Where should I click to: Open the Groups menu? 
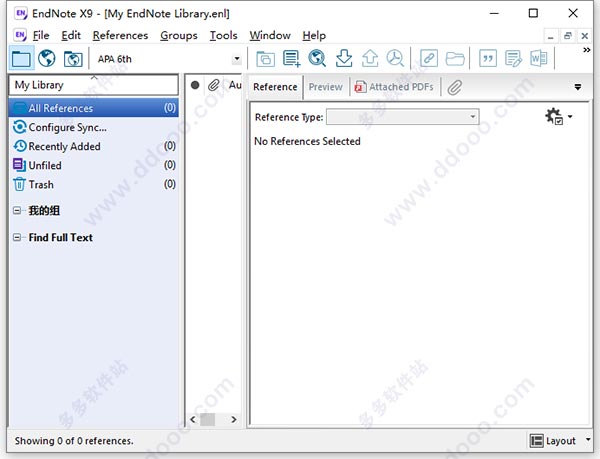[179, 35]
